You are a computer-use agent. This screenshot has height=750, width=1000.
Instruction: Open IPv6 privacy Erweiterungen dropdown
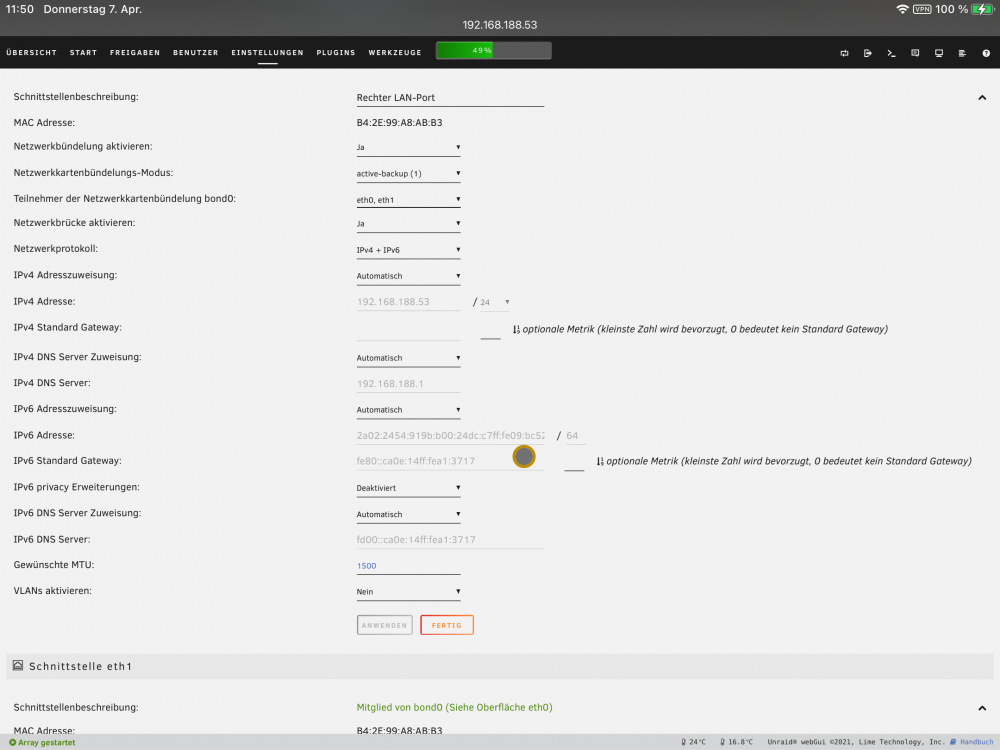[408, 488]
